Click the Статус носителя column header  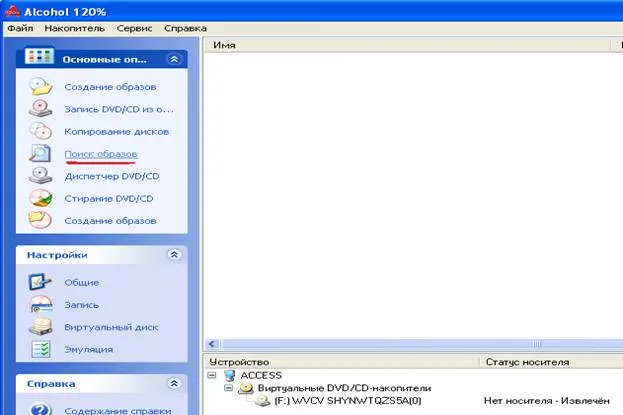pyautogui.click(x=551, y=362)
